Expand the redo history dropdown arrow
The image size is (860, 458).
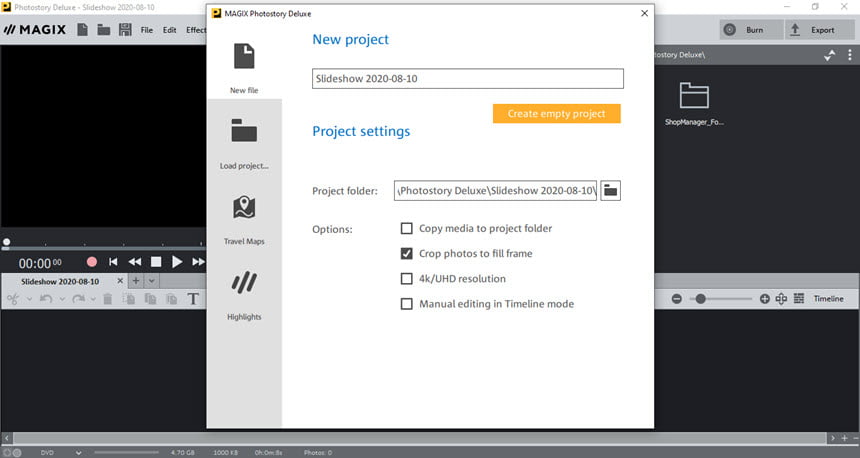pos(93,299)
